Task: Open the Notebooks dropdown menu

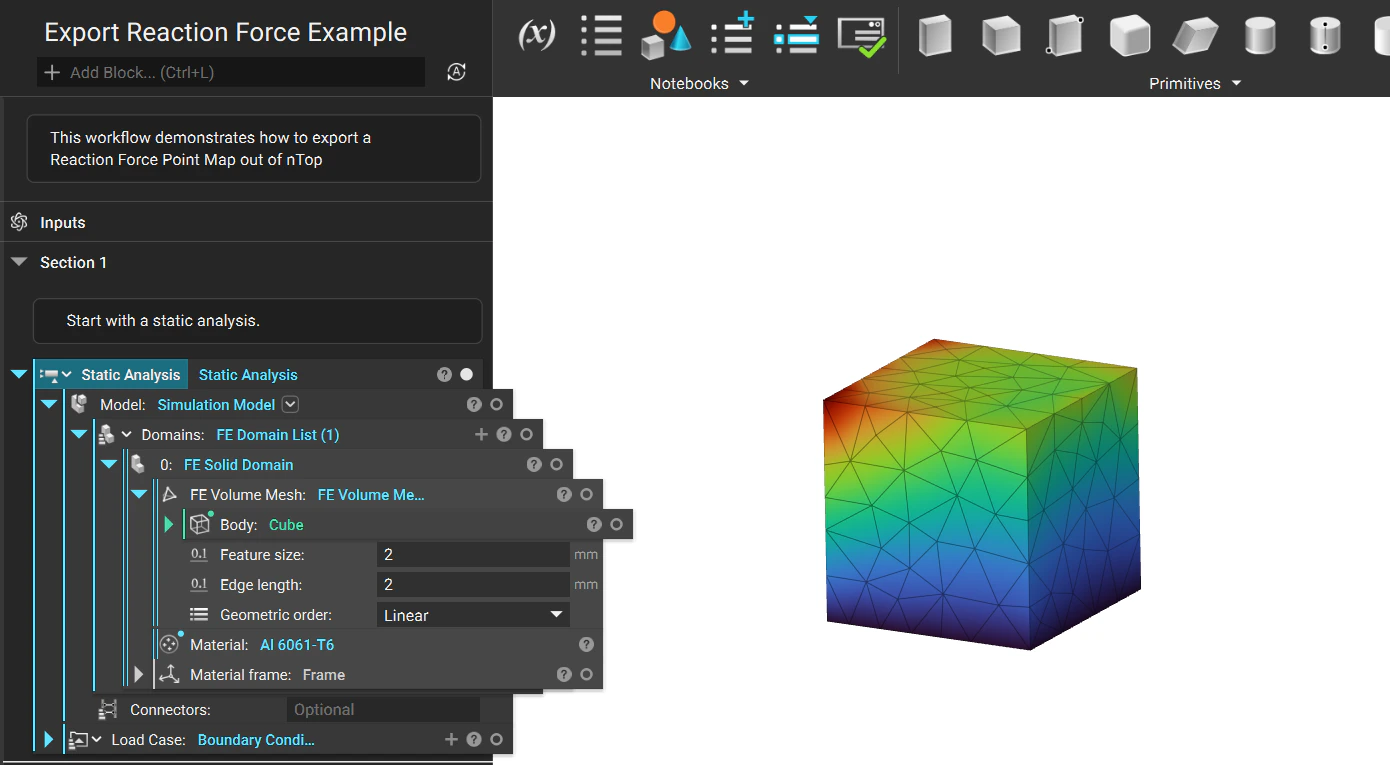Action: (699, 83)
